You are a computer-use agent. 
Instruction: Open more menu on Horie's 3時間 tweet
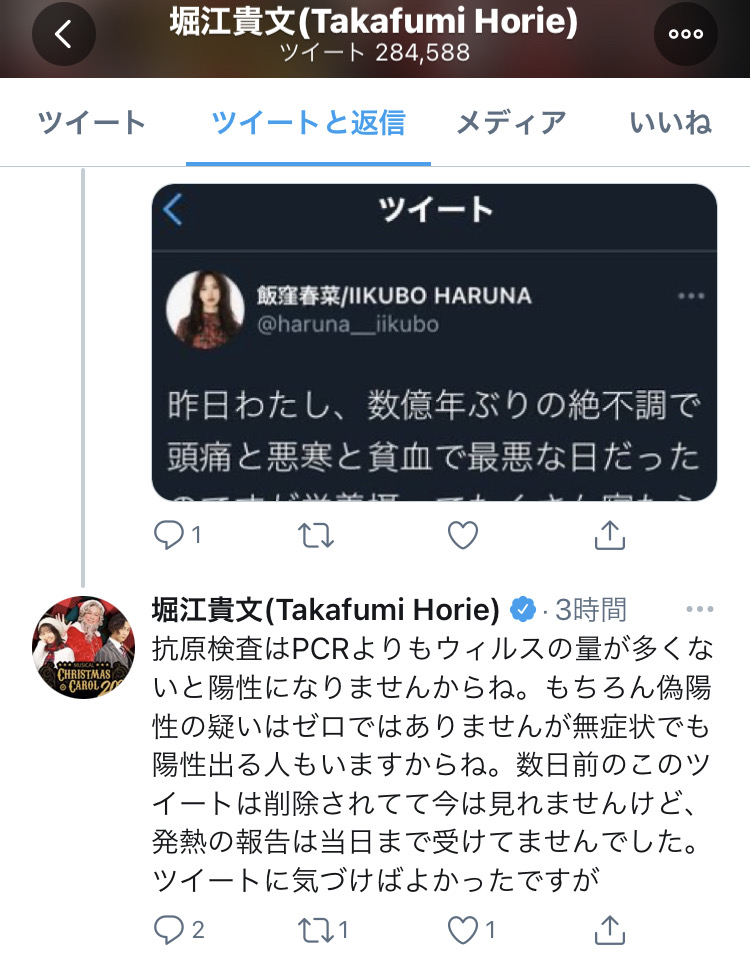tap(700, 609)
